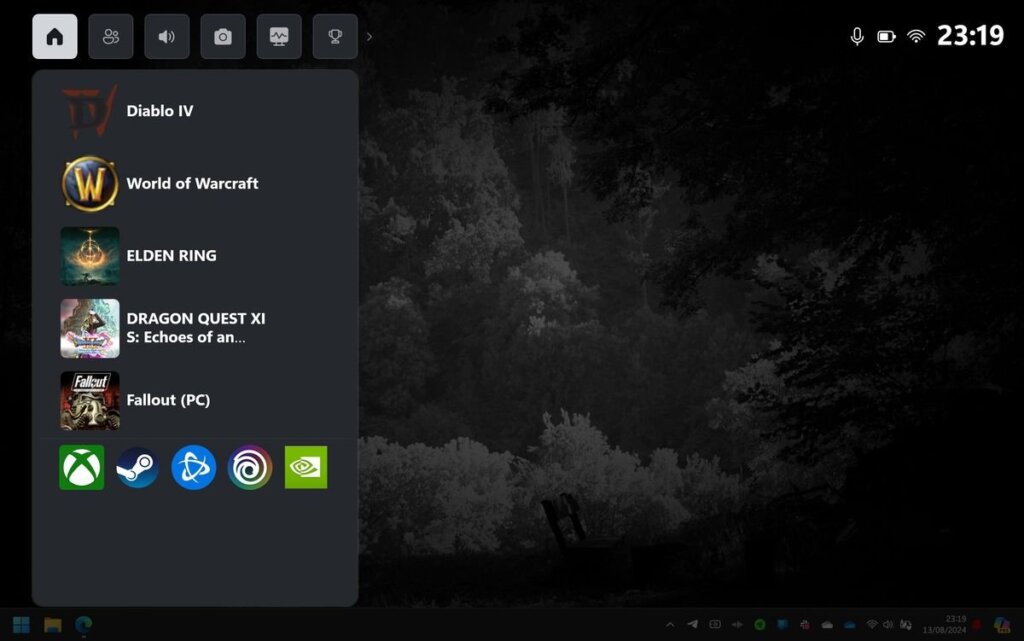
Task: Launch World of Warcraft
Action: [195, 183]
